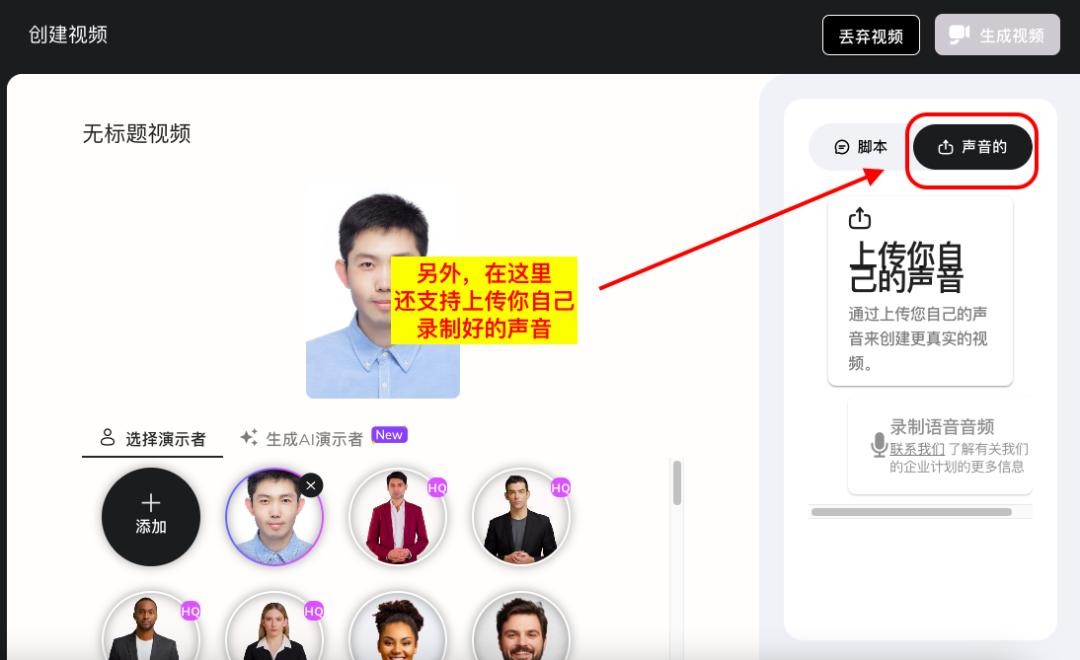This screenshot has height=660, width=1080.
Task: Select the blonde woman presenter avatar
Action: pyautogui.click(x=274, y=632)
